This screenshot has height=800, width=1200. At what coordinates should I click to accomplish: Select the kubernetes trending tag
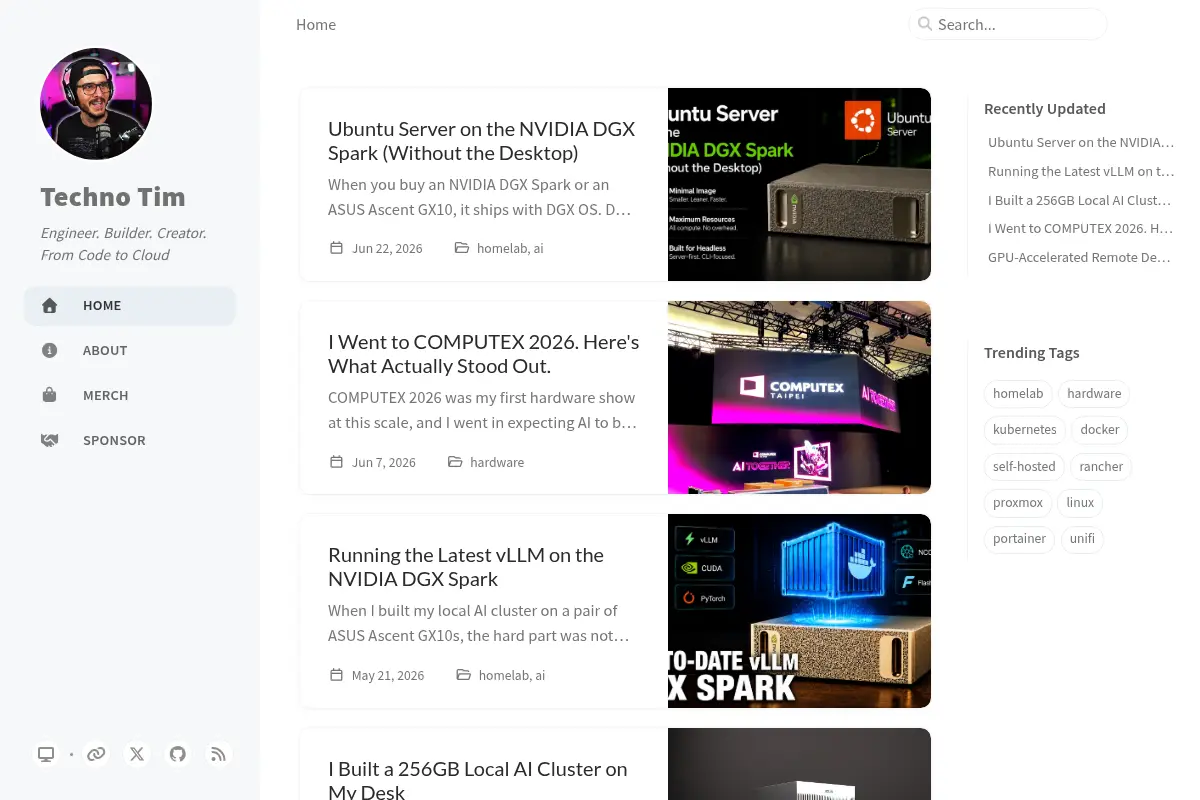[1024, 430]
